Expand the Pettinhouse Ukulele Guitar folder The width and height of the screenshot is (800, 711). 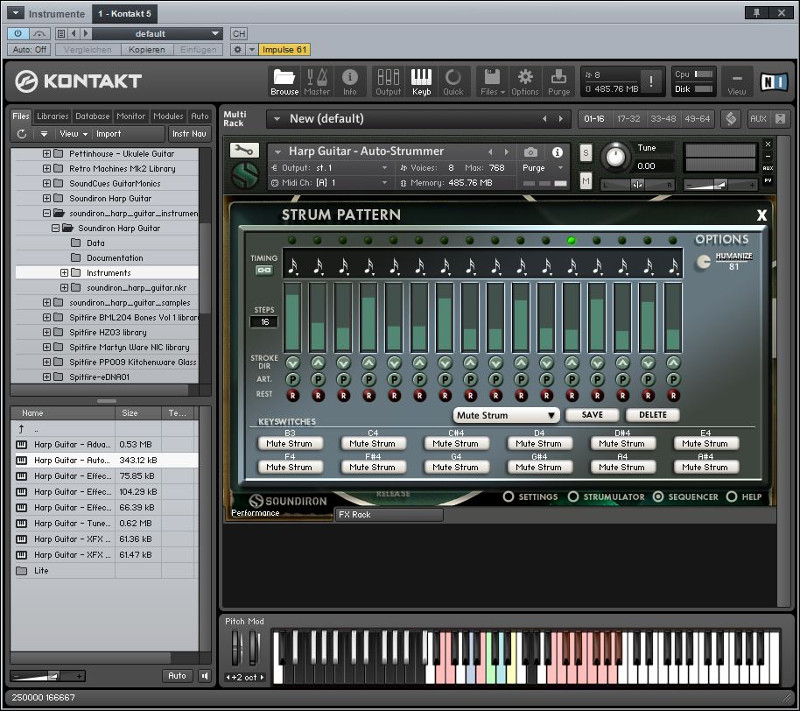(47, 154)
